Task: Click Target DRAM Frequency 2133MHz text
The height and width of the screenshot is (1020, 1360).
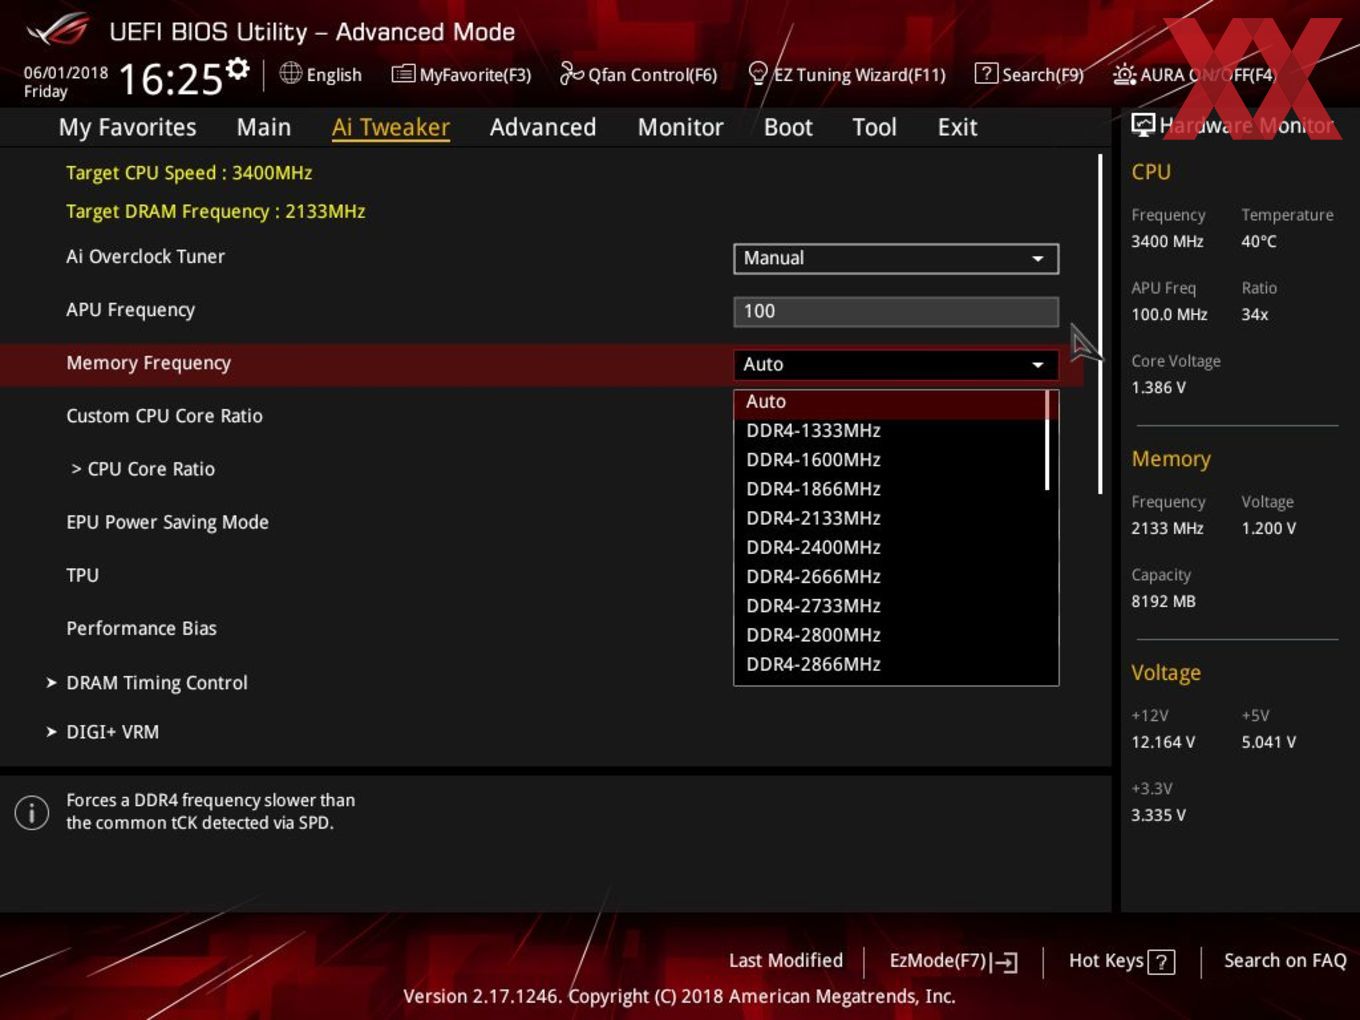Action: (x=215, y=211)
